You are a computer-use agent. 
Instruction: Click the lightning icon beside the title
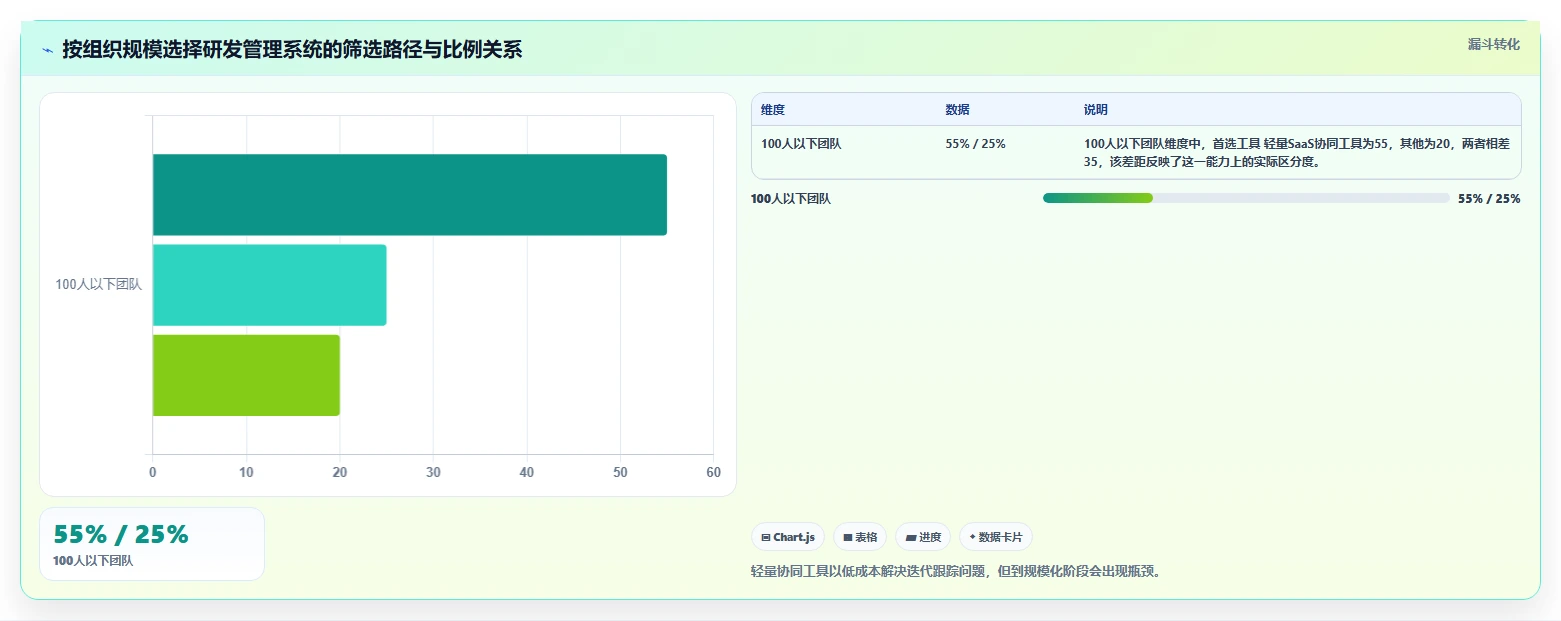point(47,50)
